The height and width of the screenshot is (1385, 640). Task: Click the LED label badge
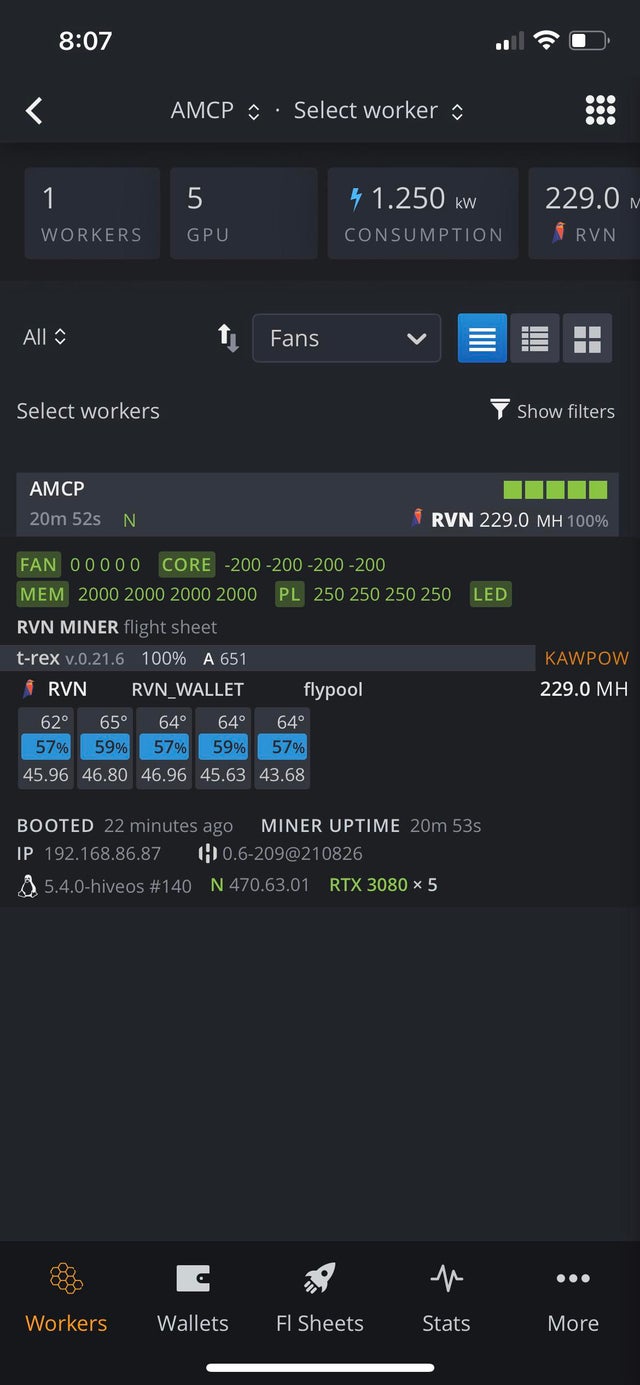coord(490,595)
